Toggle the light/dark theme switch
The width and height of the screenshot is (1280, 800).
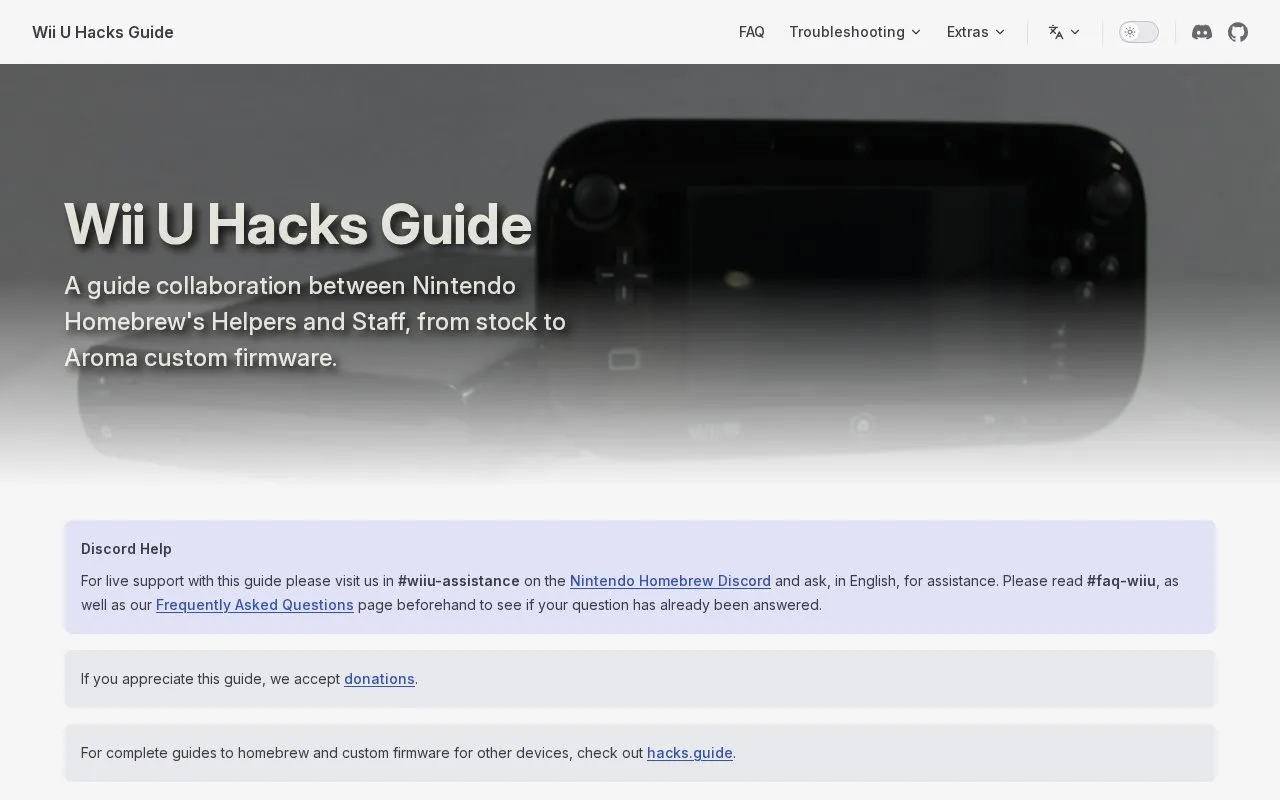[1138, 32]
